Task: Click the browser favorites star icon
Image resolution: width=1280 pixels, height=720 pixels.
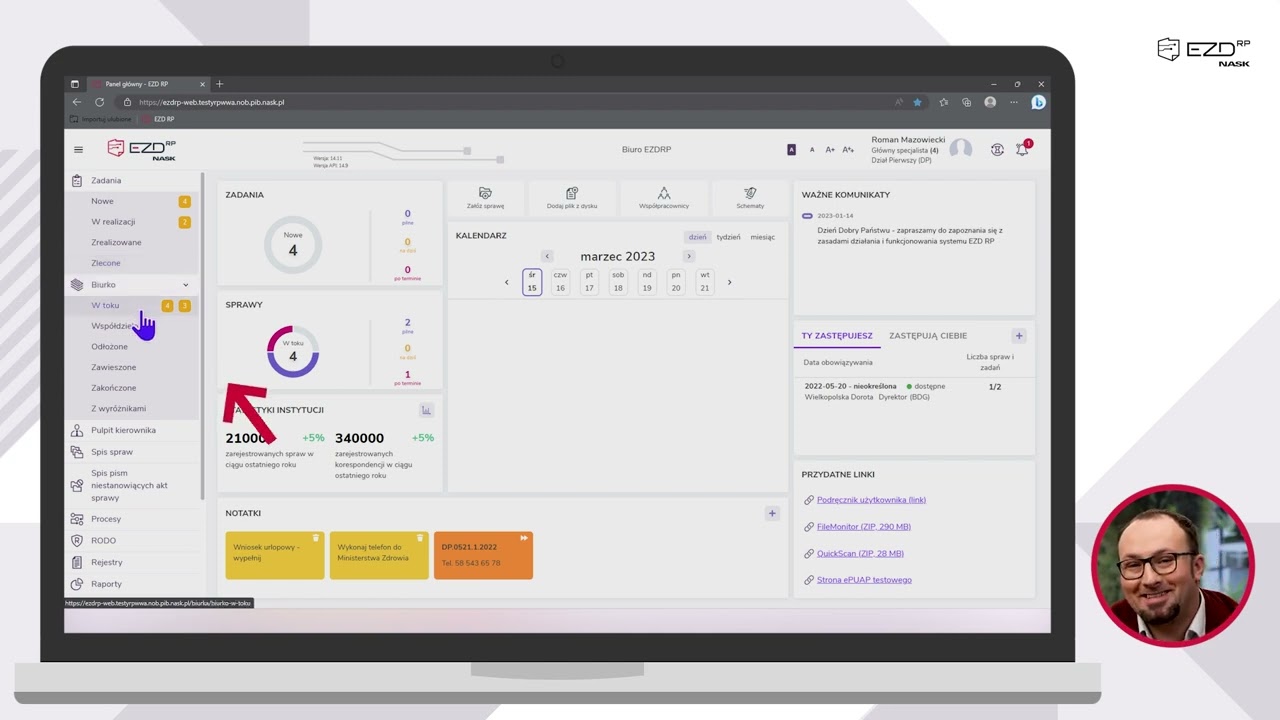Action: point(917,102)
